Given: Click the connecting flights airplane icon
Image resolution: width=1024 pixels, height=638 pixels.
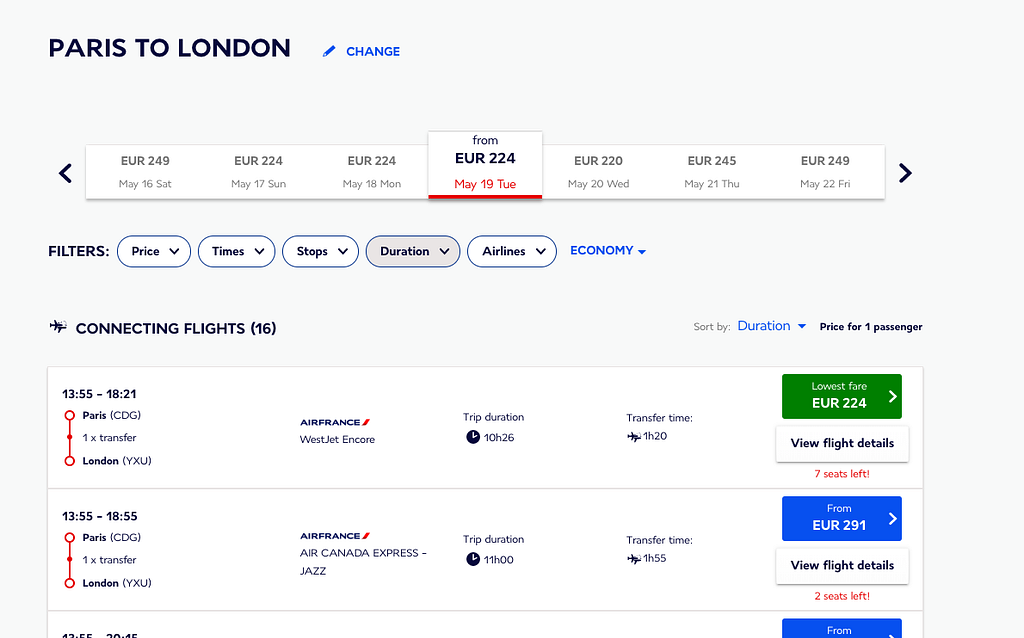Looking at the screenshot, I should click(58, 327).
